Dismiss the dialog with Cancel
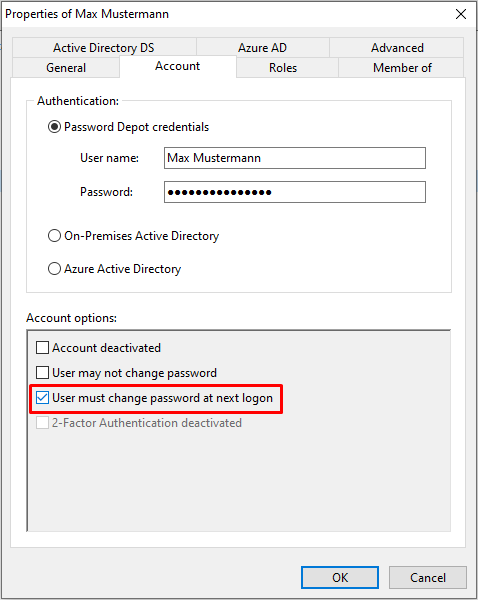 click(428, 577)
